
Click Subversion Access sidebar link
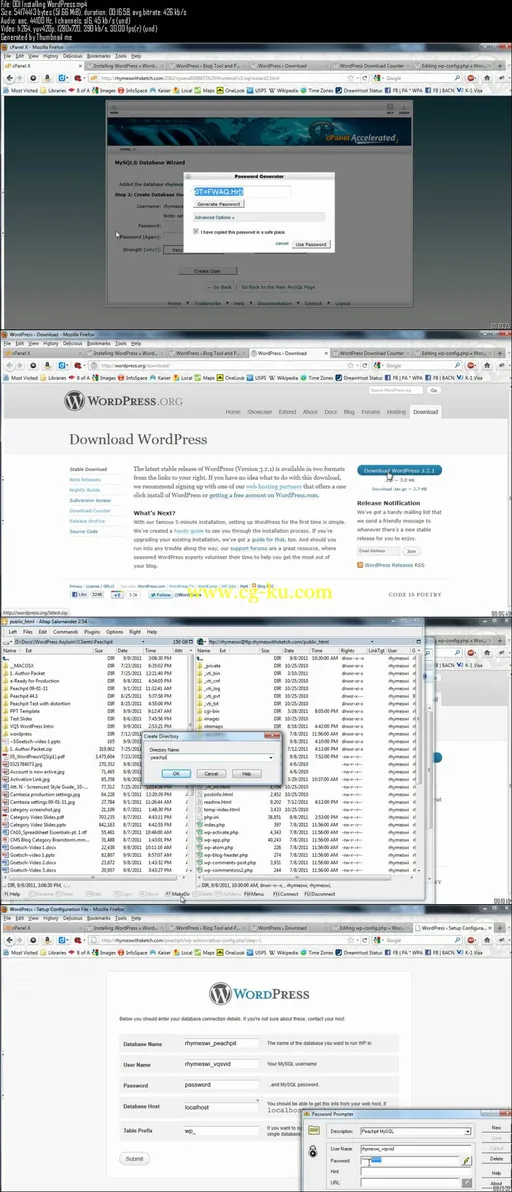tap(90, 500)
